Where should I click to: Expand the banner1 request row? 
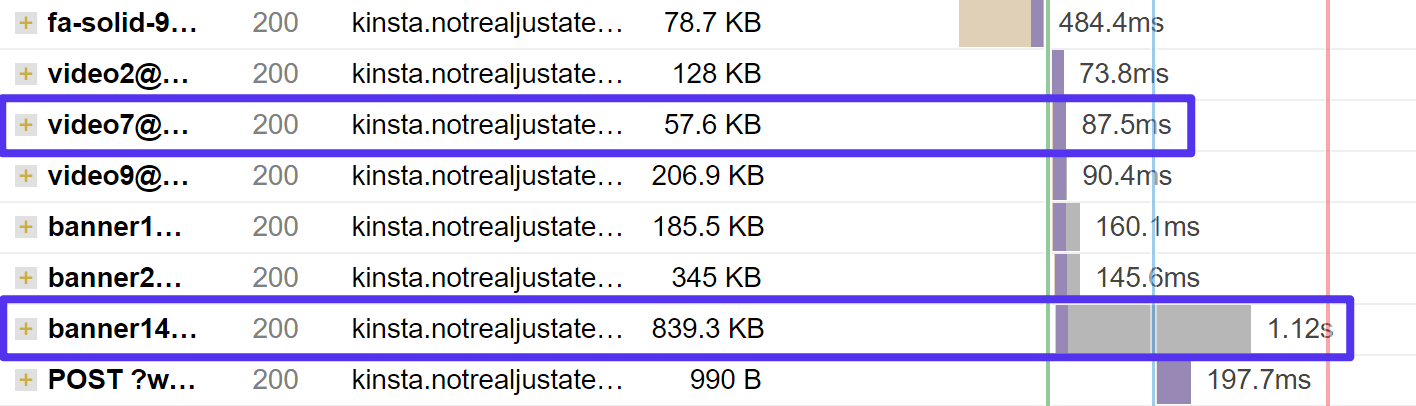(x=25, y=227)
